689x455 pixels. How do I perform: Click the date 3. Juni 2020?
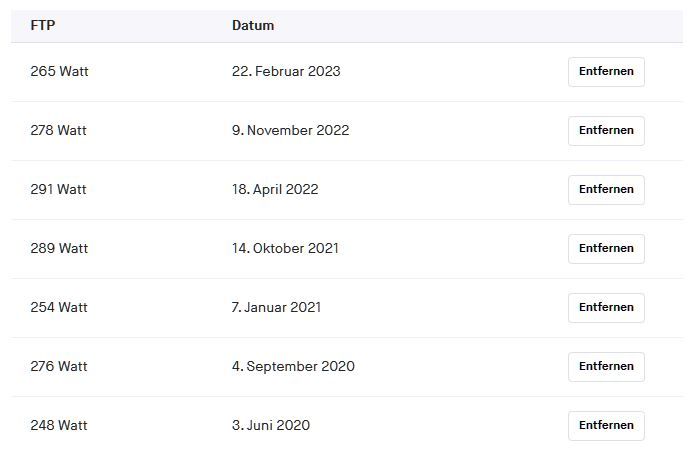click(x=270, y=426)
